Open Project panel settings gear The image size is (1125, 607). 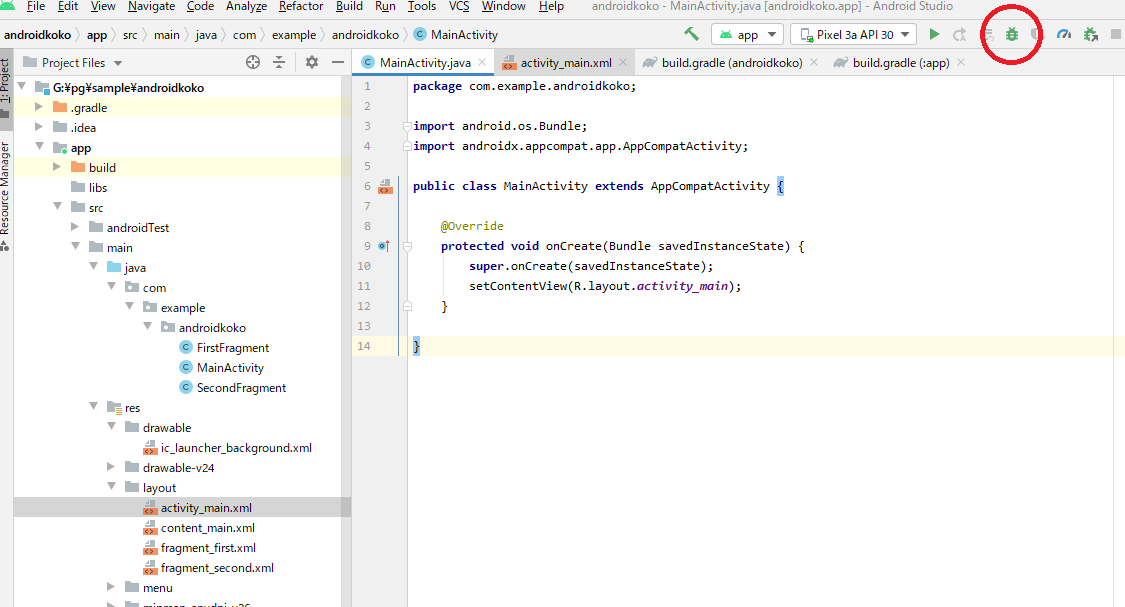point(311,62)
